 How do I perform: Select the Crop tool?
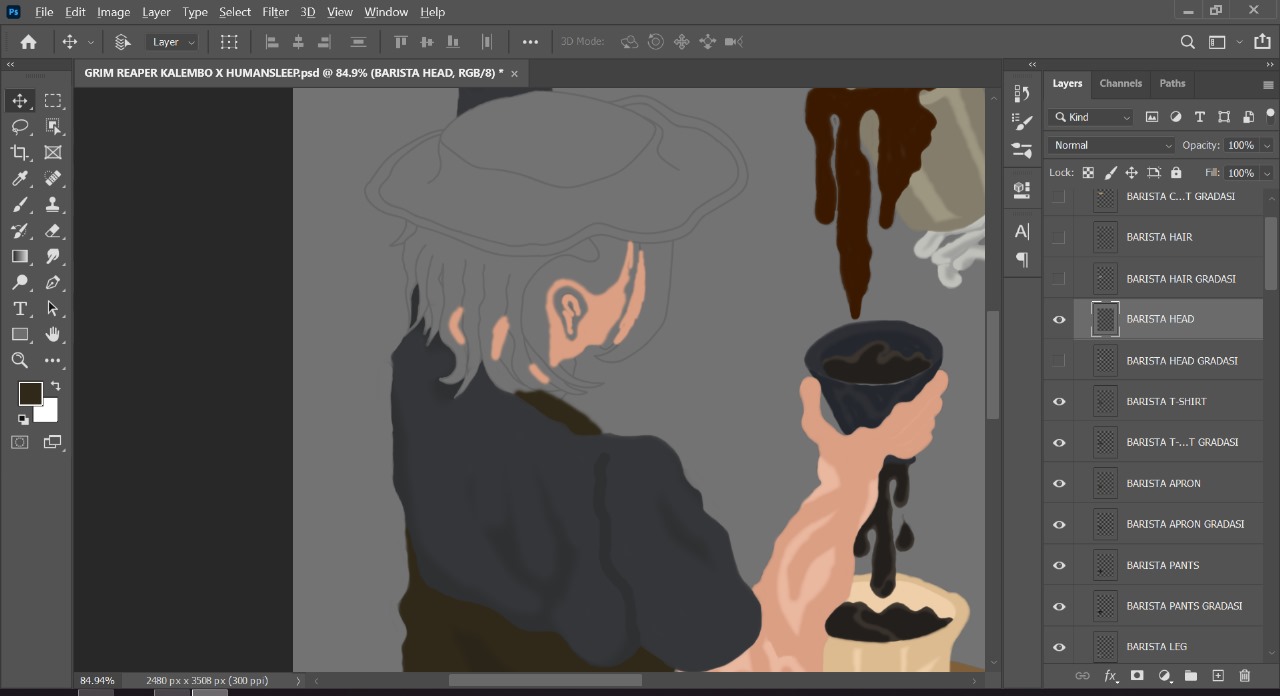[x=20, y=153]
